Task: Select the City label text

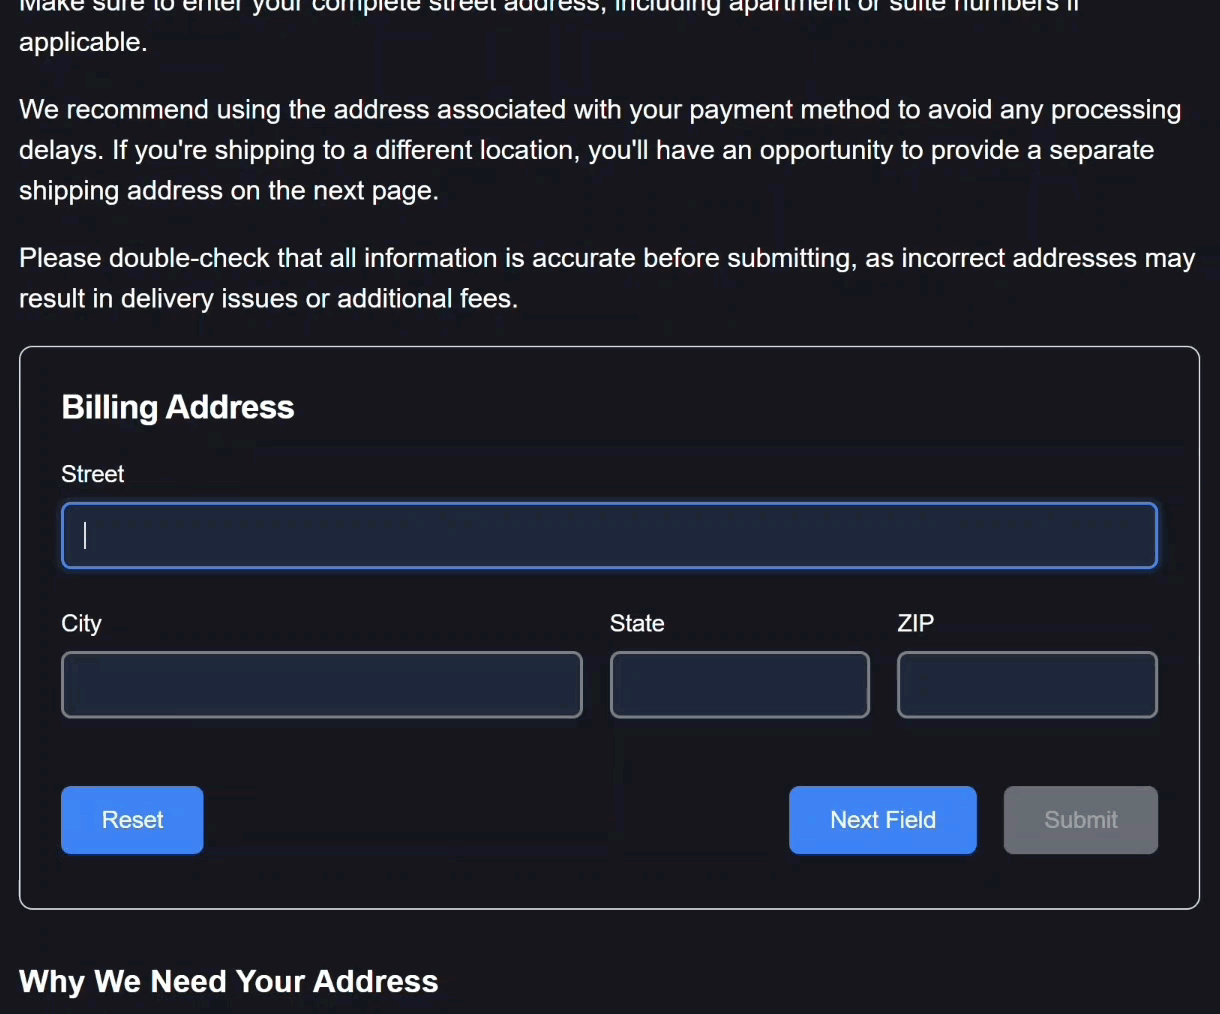Action: (81, 623)
